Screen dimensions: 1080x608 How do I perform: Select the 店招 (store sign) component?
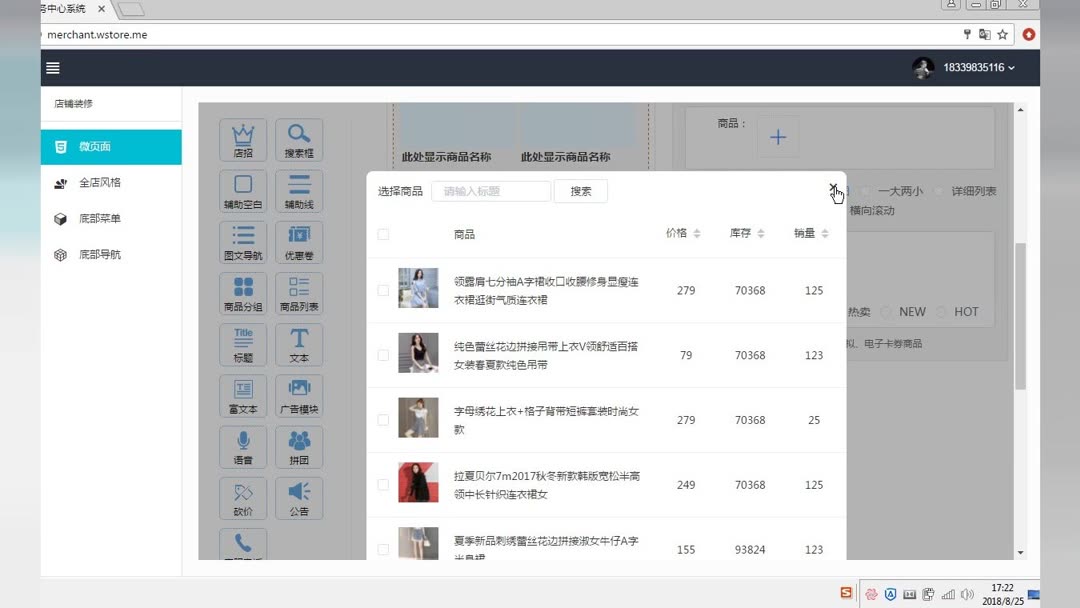pyautogui.click(x=242, y=139)
